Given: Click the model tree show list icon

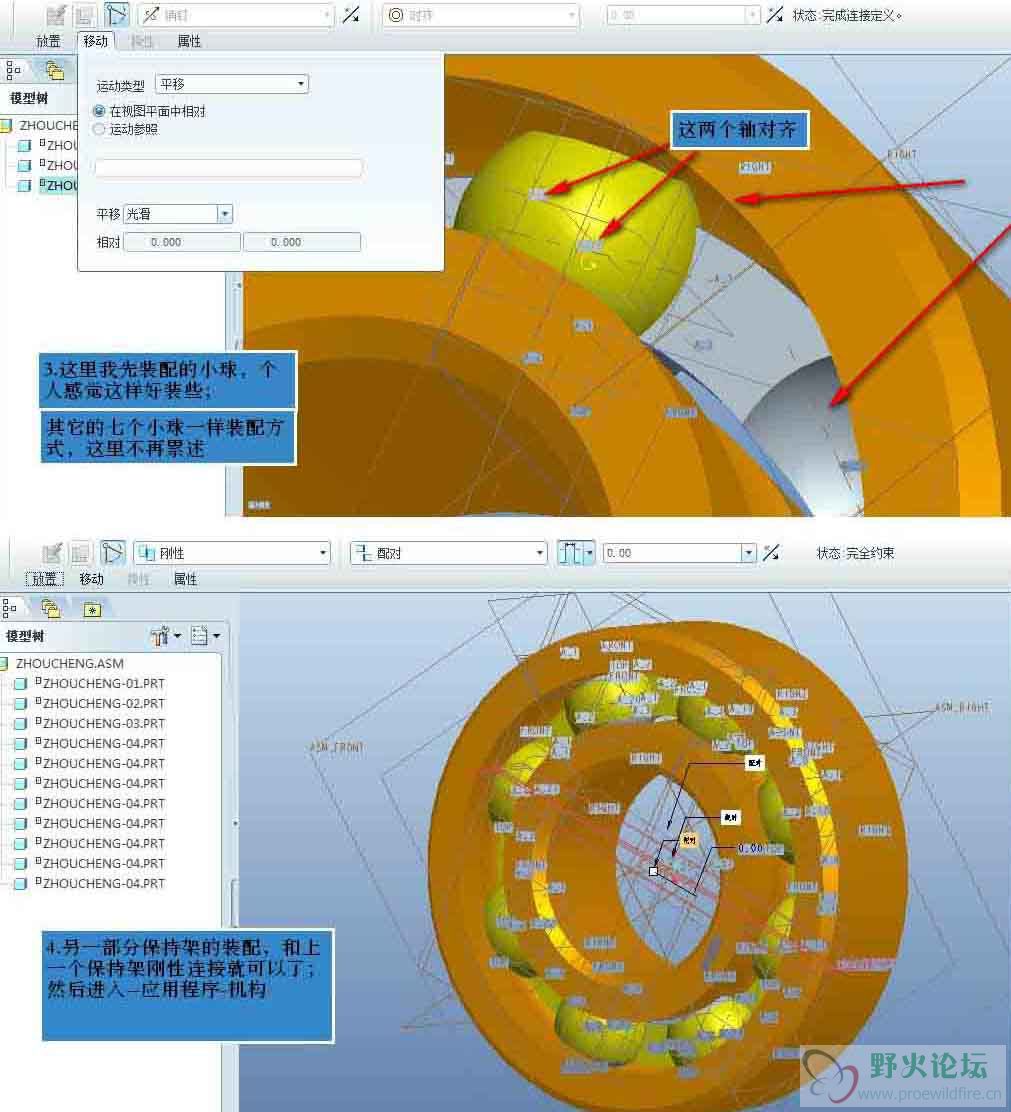Looking at the screenshot, I should 199,636.
